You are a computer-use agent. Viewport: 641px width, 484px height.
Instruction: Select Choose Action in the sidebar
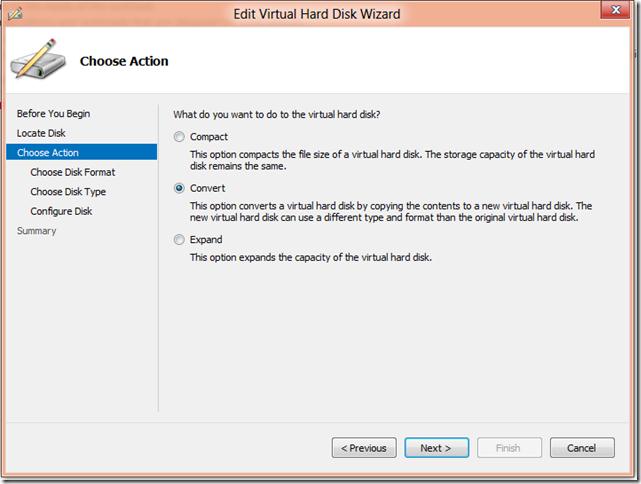pos(82,152)
